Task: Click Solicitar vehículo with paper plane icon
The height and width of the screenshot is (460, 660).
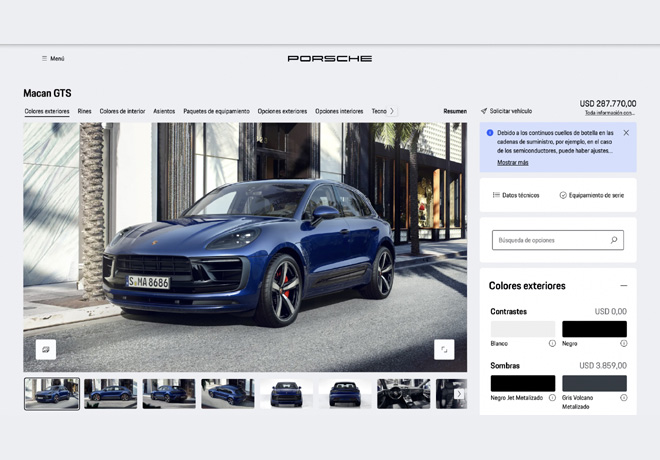Action: 506,111
